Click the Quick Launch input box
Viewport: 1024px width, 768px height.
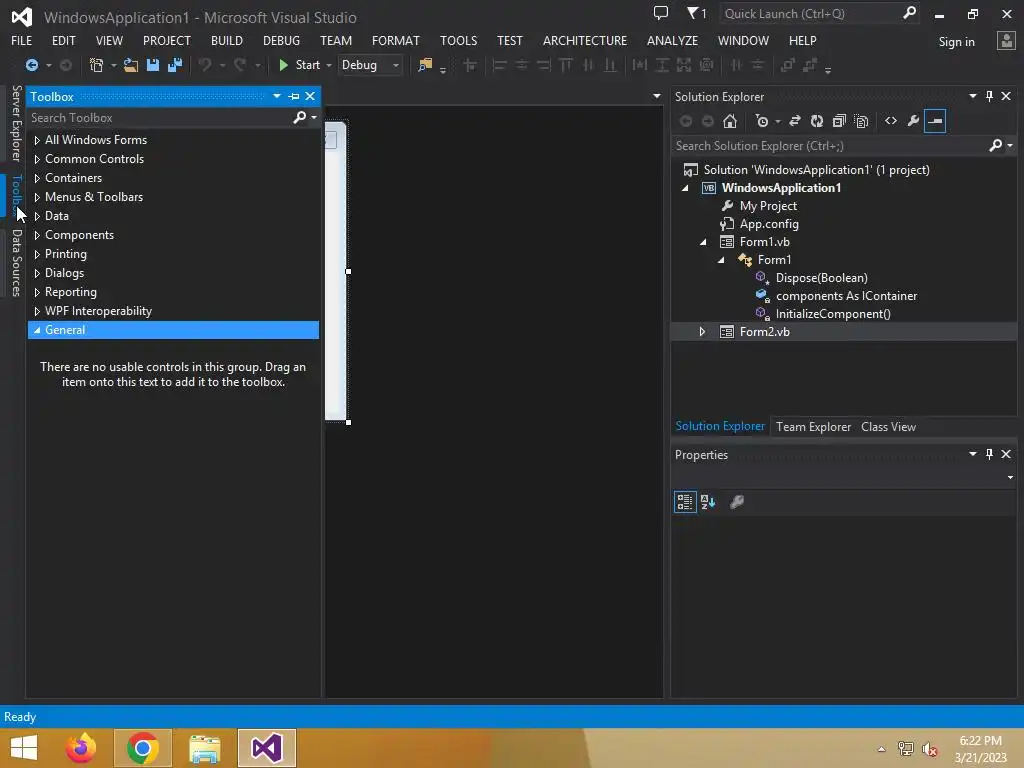pyautogui.click(x=810, y=13)
